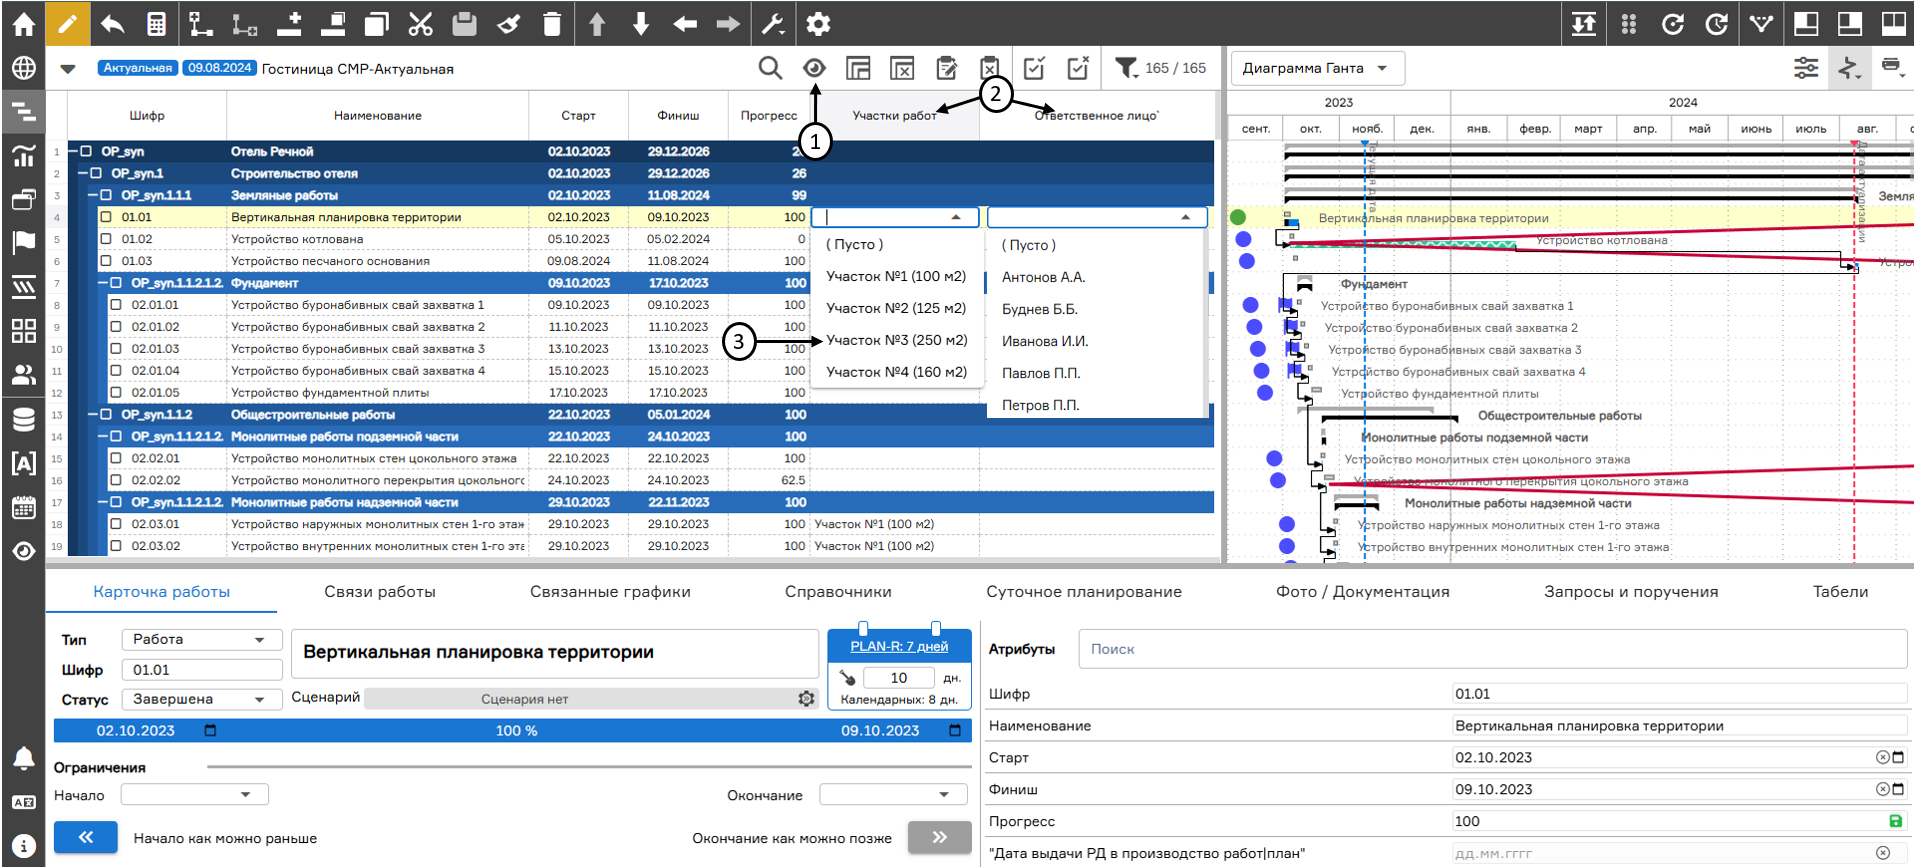
Task: Open the Статус Завершена dropdown
Action: point(201,699)
